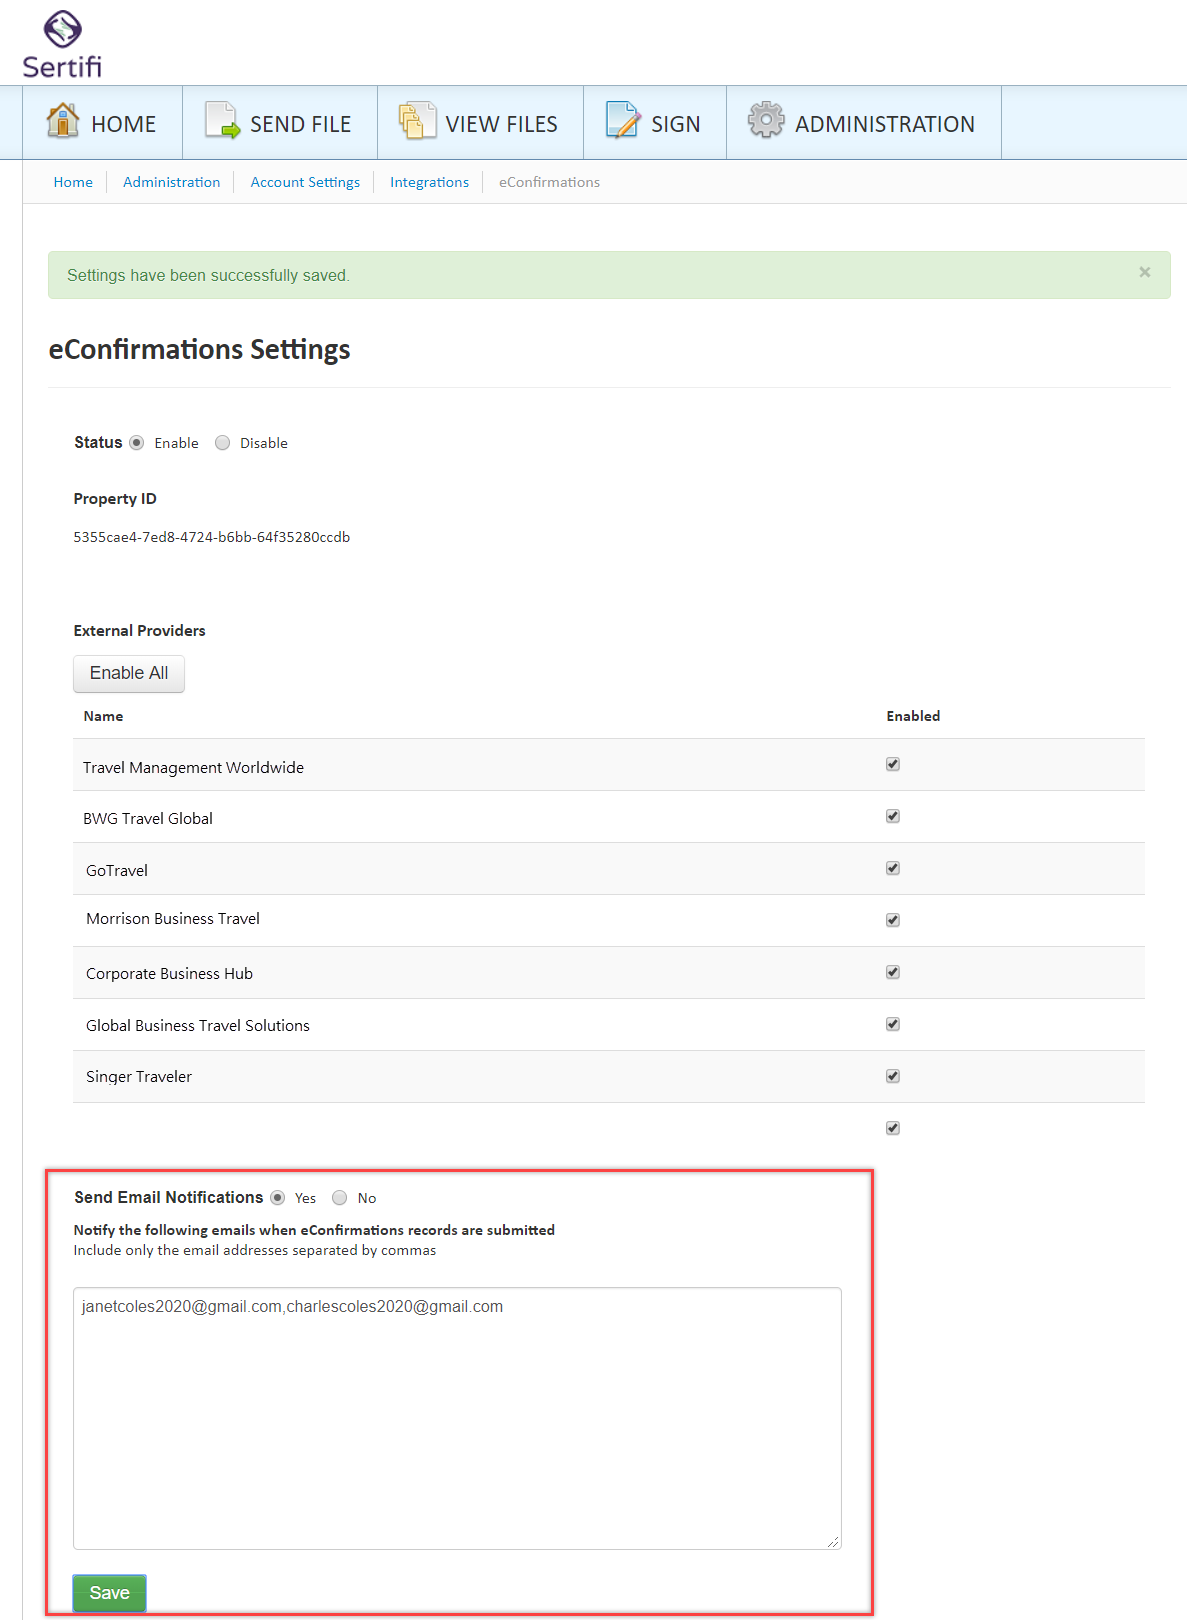Click the Sign pencil document icon
1187x1620 pixels.
pos(623,120)
